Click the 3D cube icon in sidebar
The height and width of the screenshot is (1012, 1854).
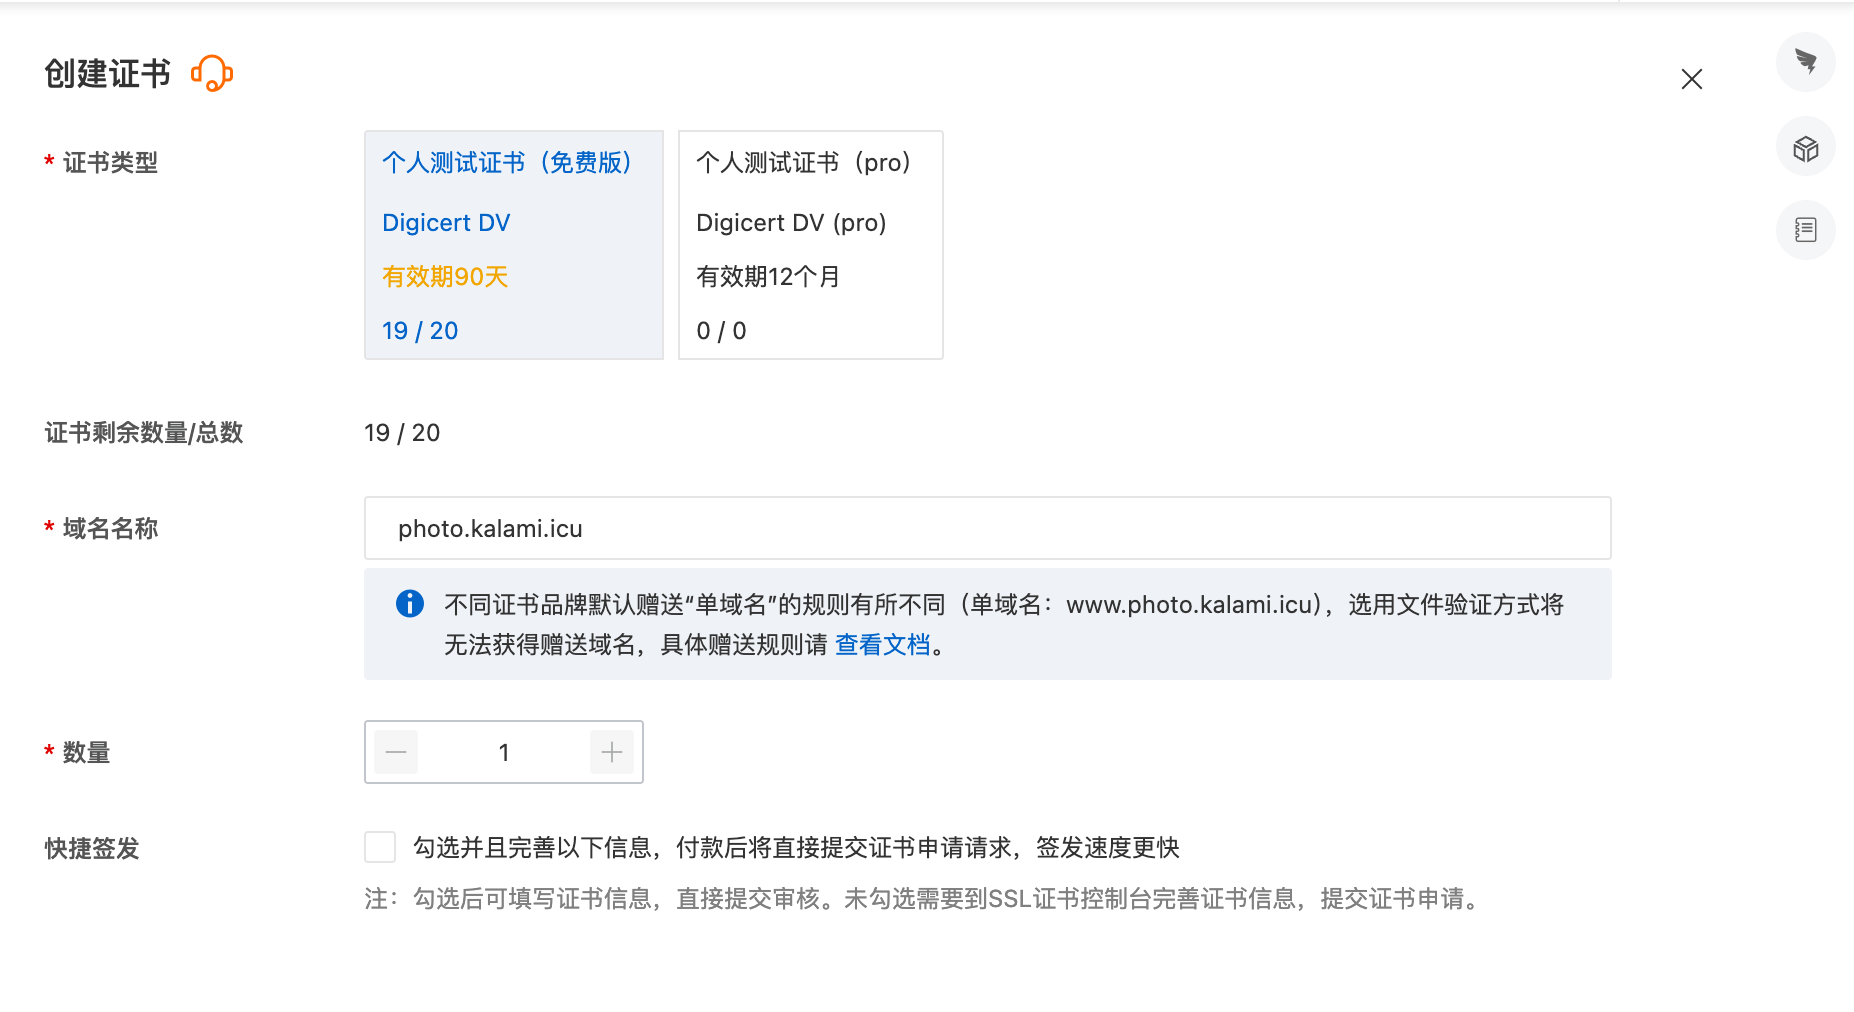point(1805,148)
